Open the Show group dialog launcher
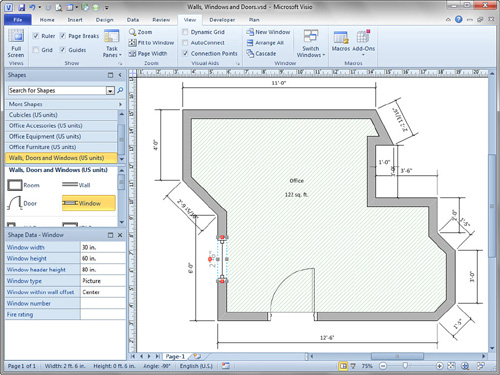 coord(120,63)
